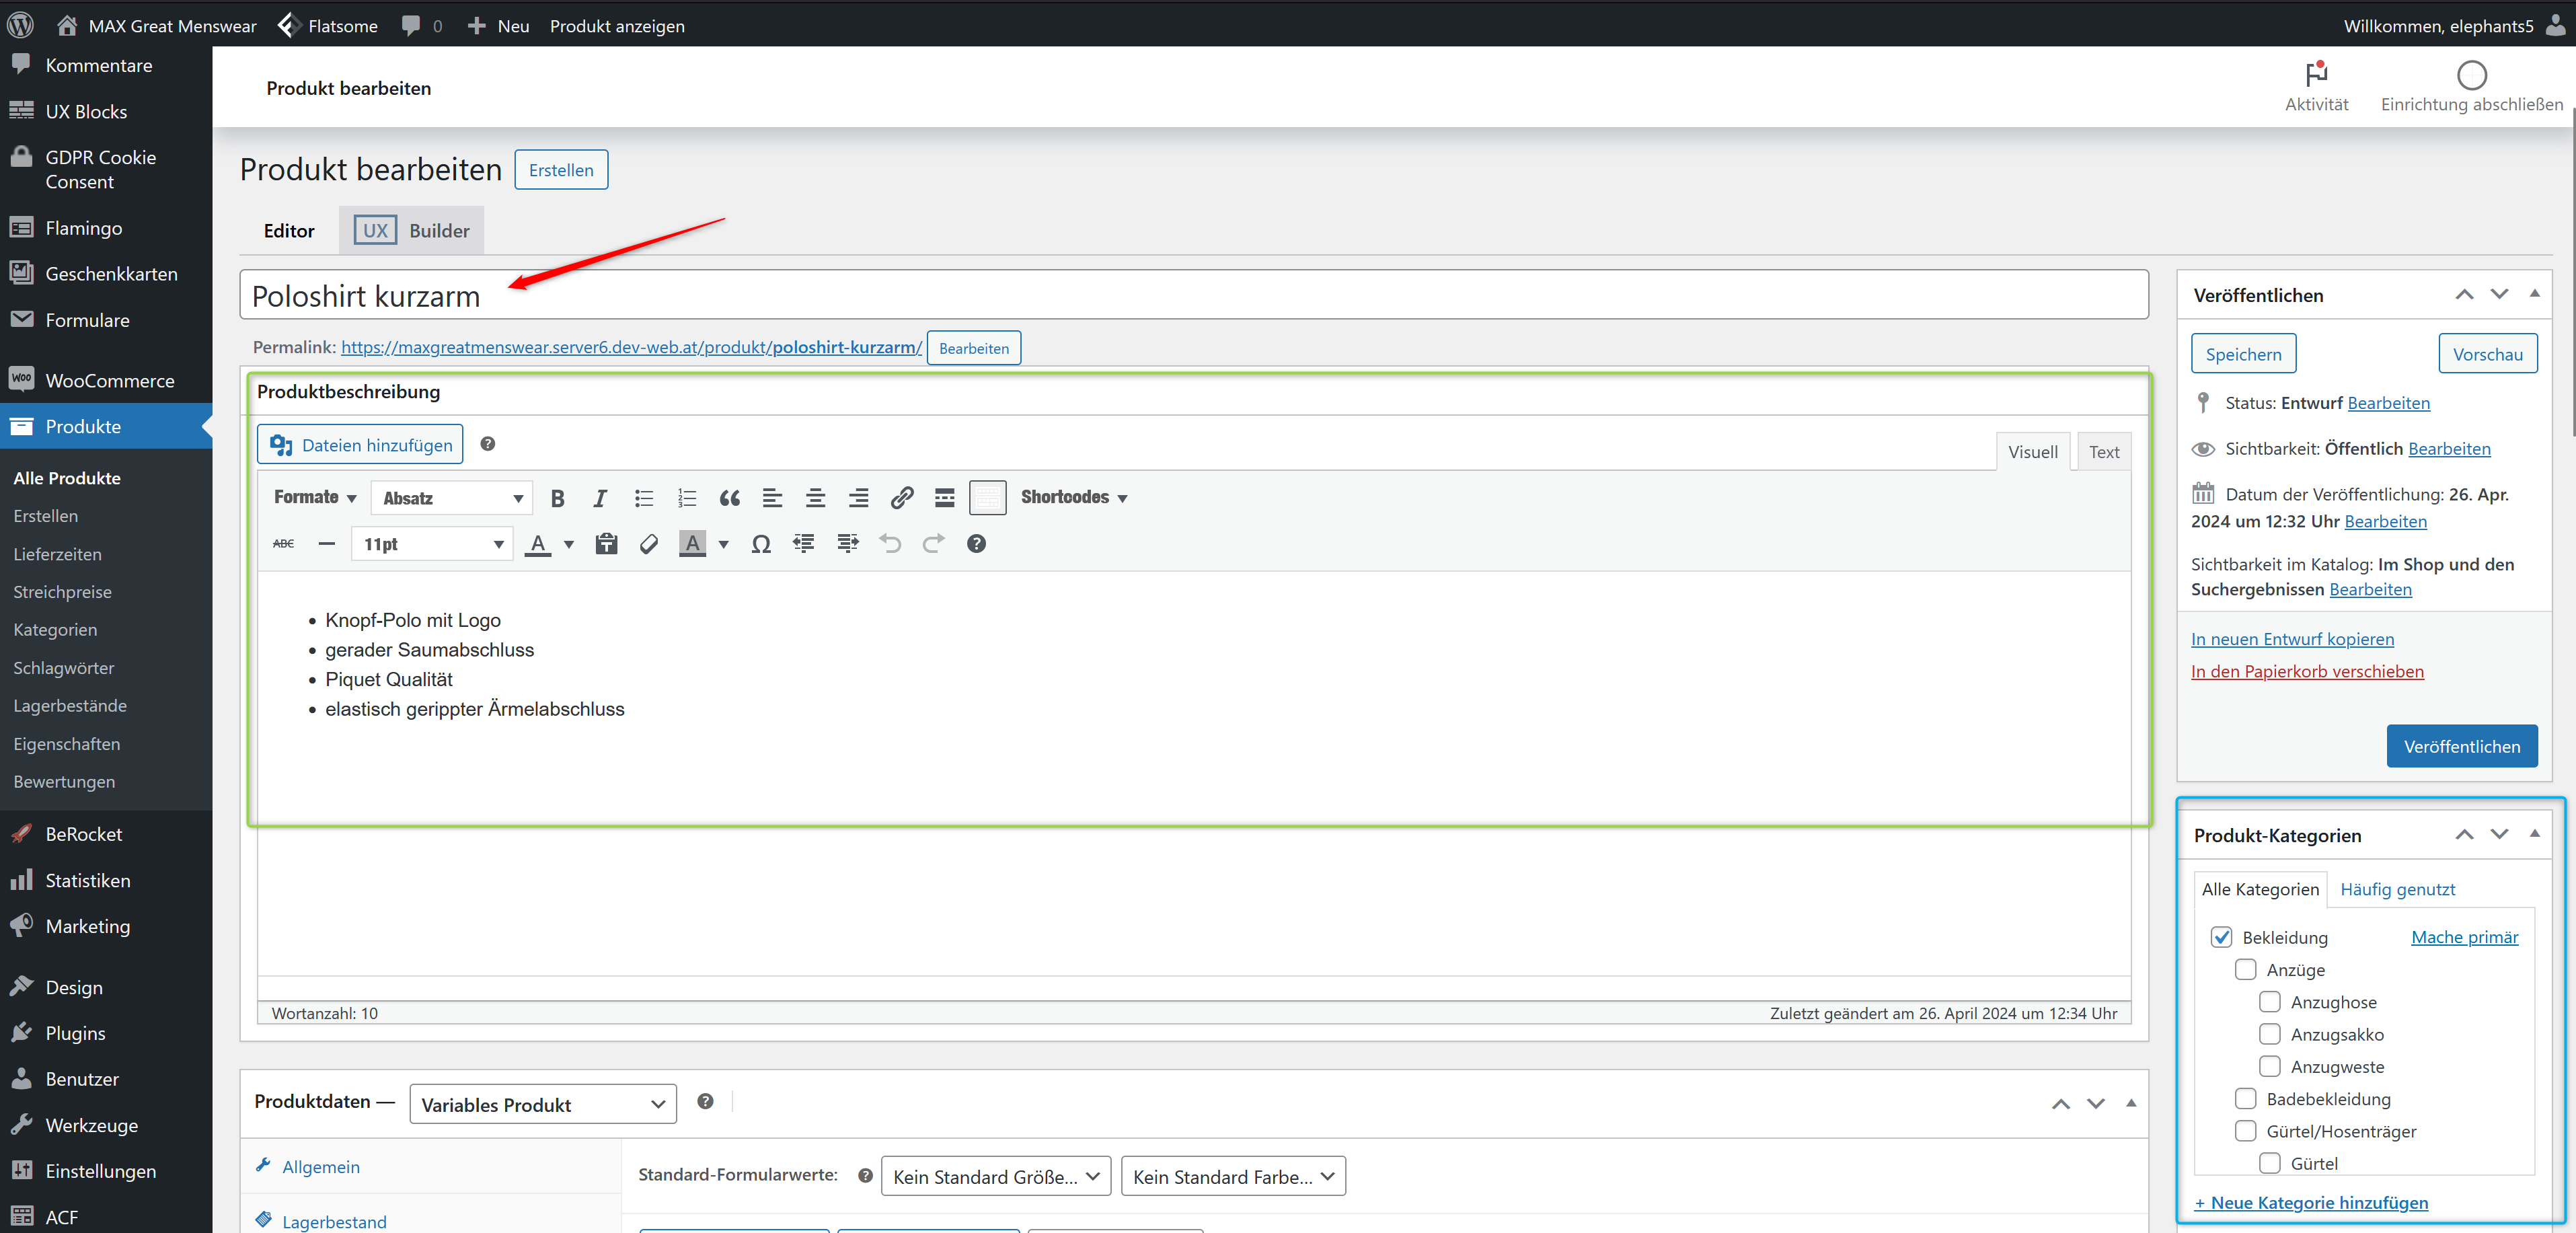Apply the background color highlight button
This screenshot has width=2576, height=1233.
(x=692, y=544)
